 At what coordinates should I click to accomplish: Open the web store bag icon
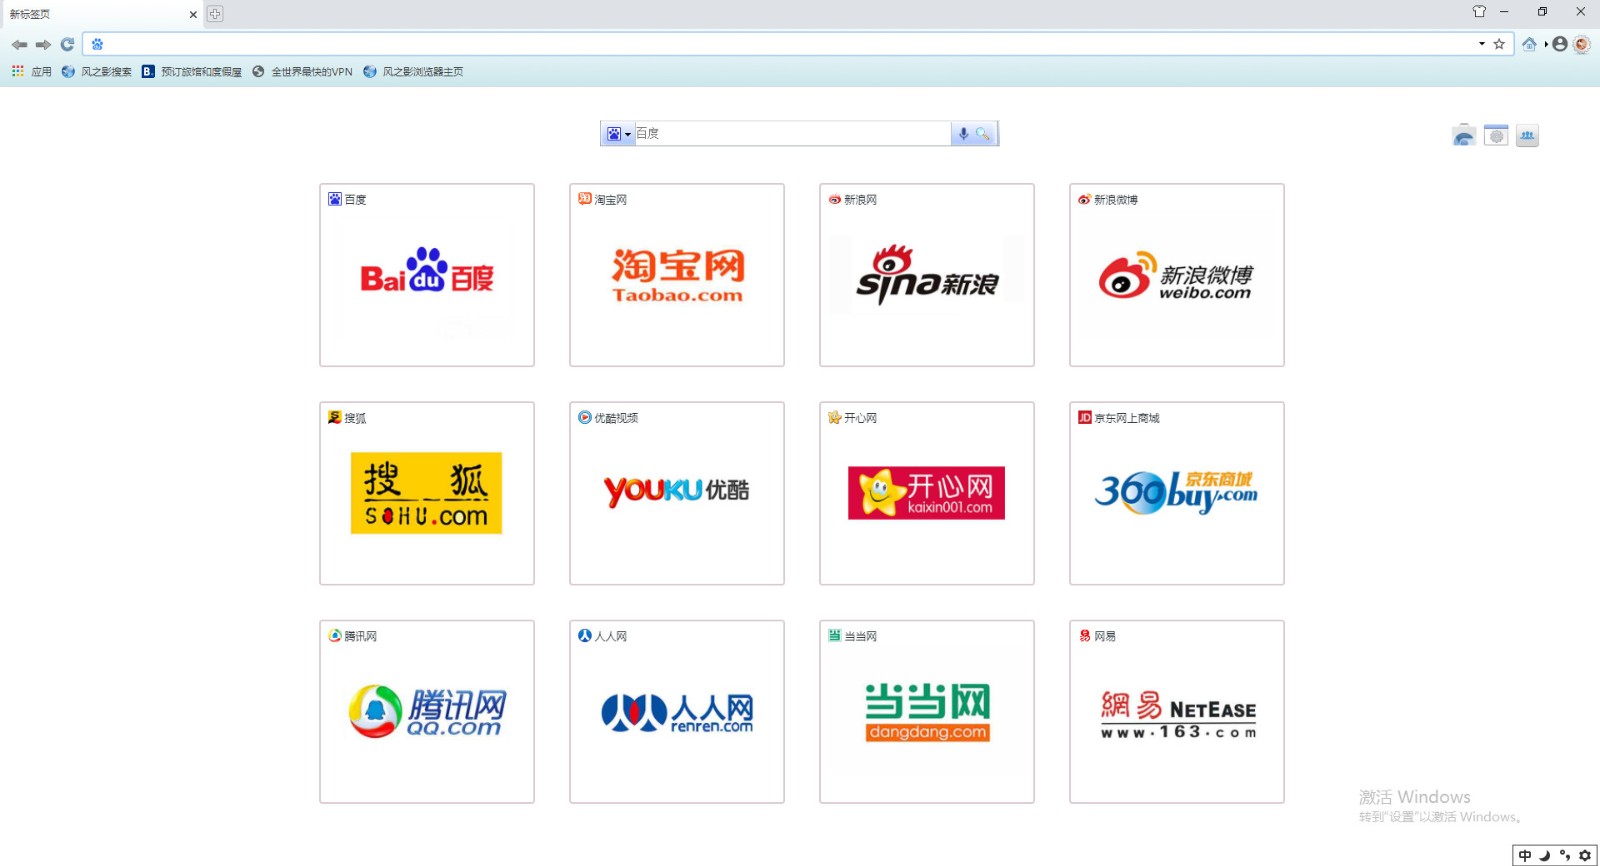pos(1464,136)
